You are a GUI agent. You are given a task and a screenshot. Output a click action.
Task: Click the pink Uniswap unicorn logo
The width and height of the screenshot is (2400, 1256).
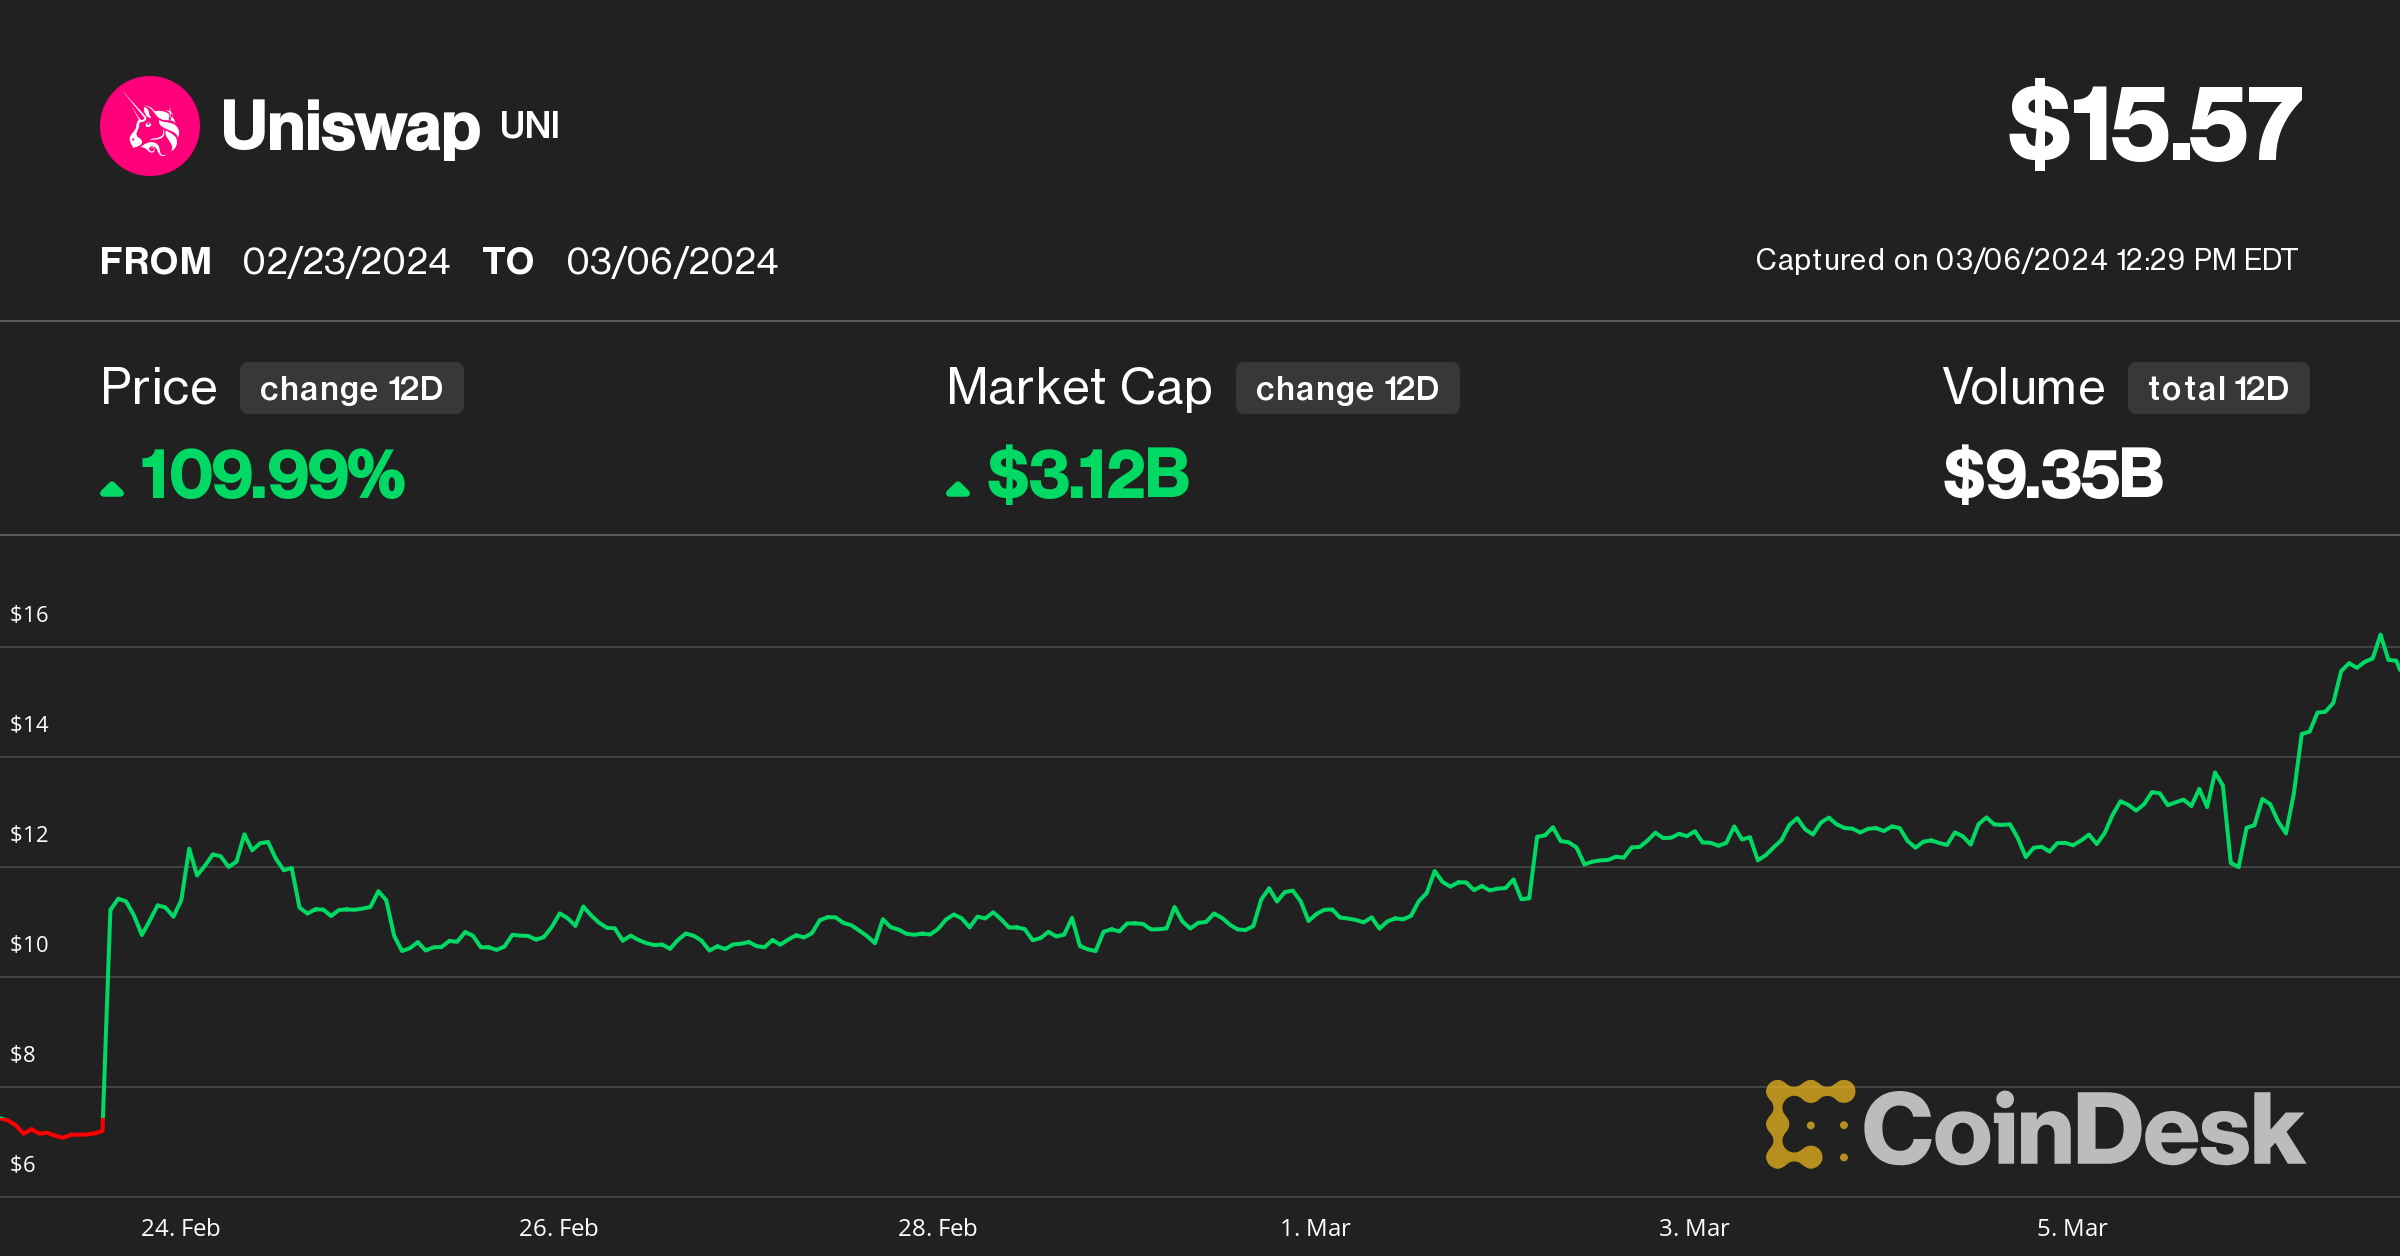(150, 126)
